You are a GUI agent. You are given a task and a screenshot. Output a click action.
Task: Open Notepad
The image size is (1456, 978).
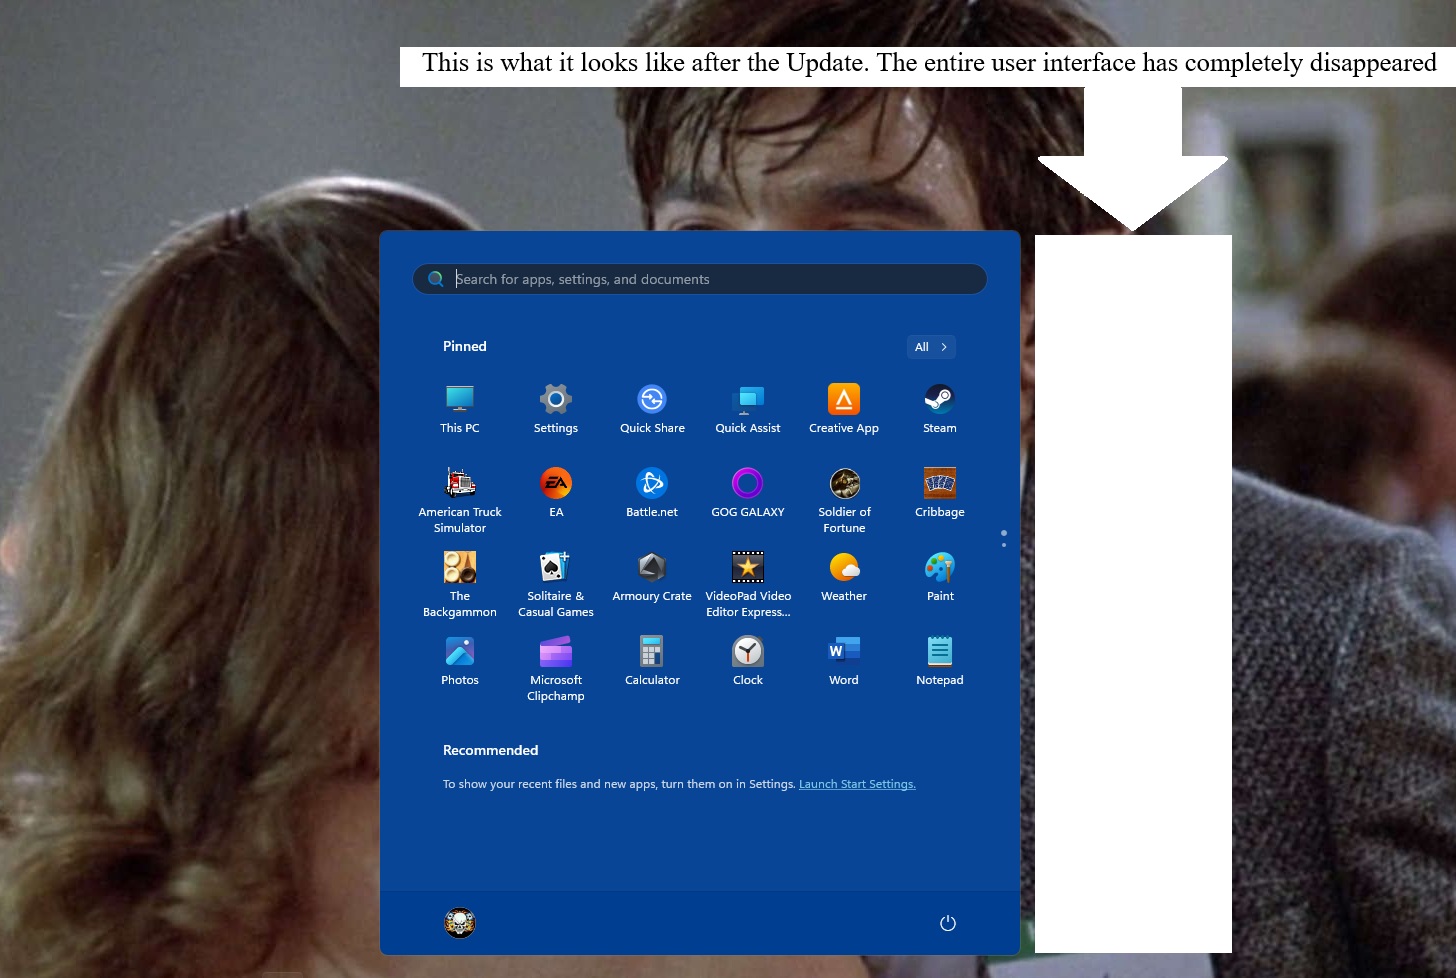click(940, 660)
